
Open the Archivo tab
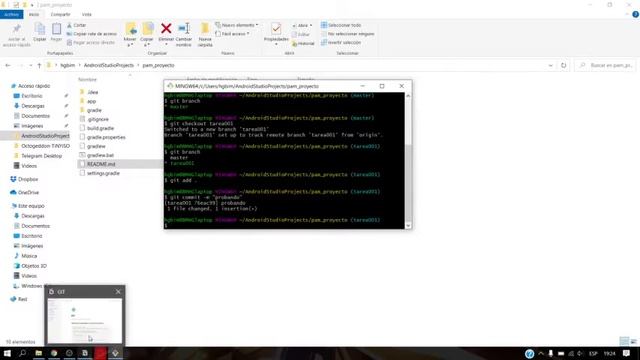(x=11, y=14)
